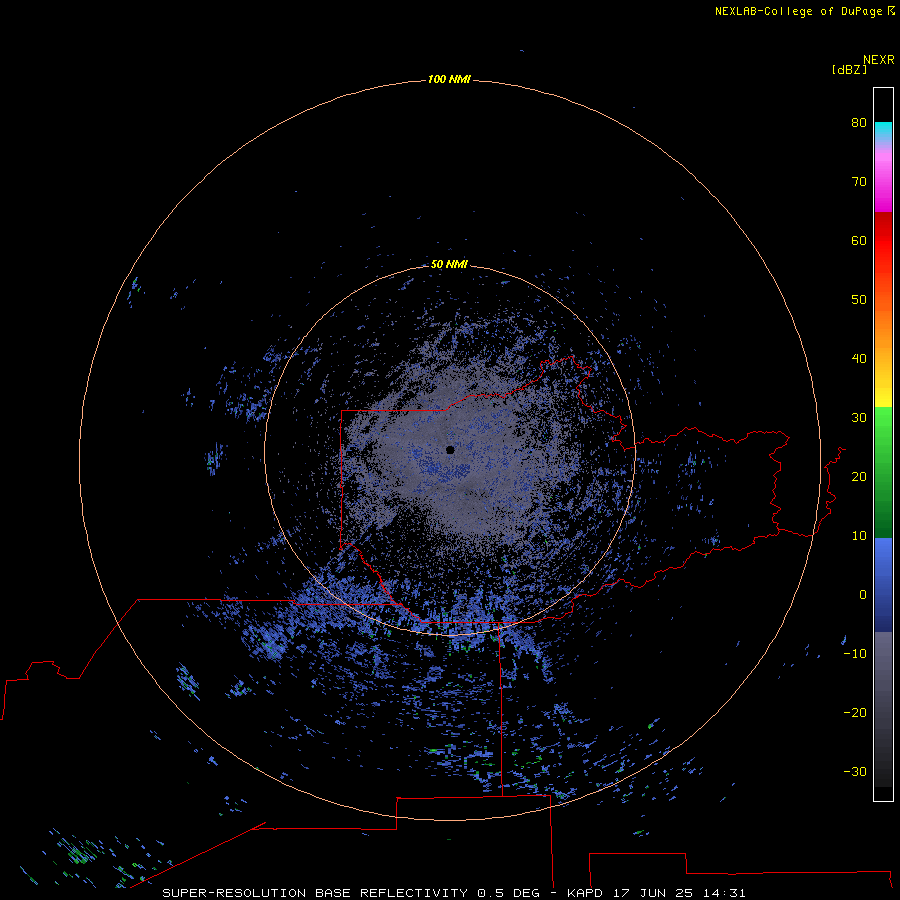Click the 30 dBZ scale value
900x900 pixels.
859,418
